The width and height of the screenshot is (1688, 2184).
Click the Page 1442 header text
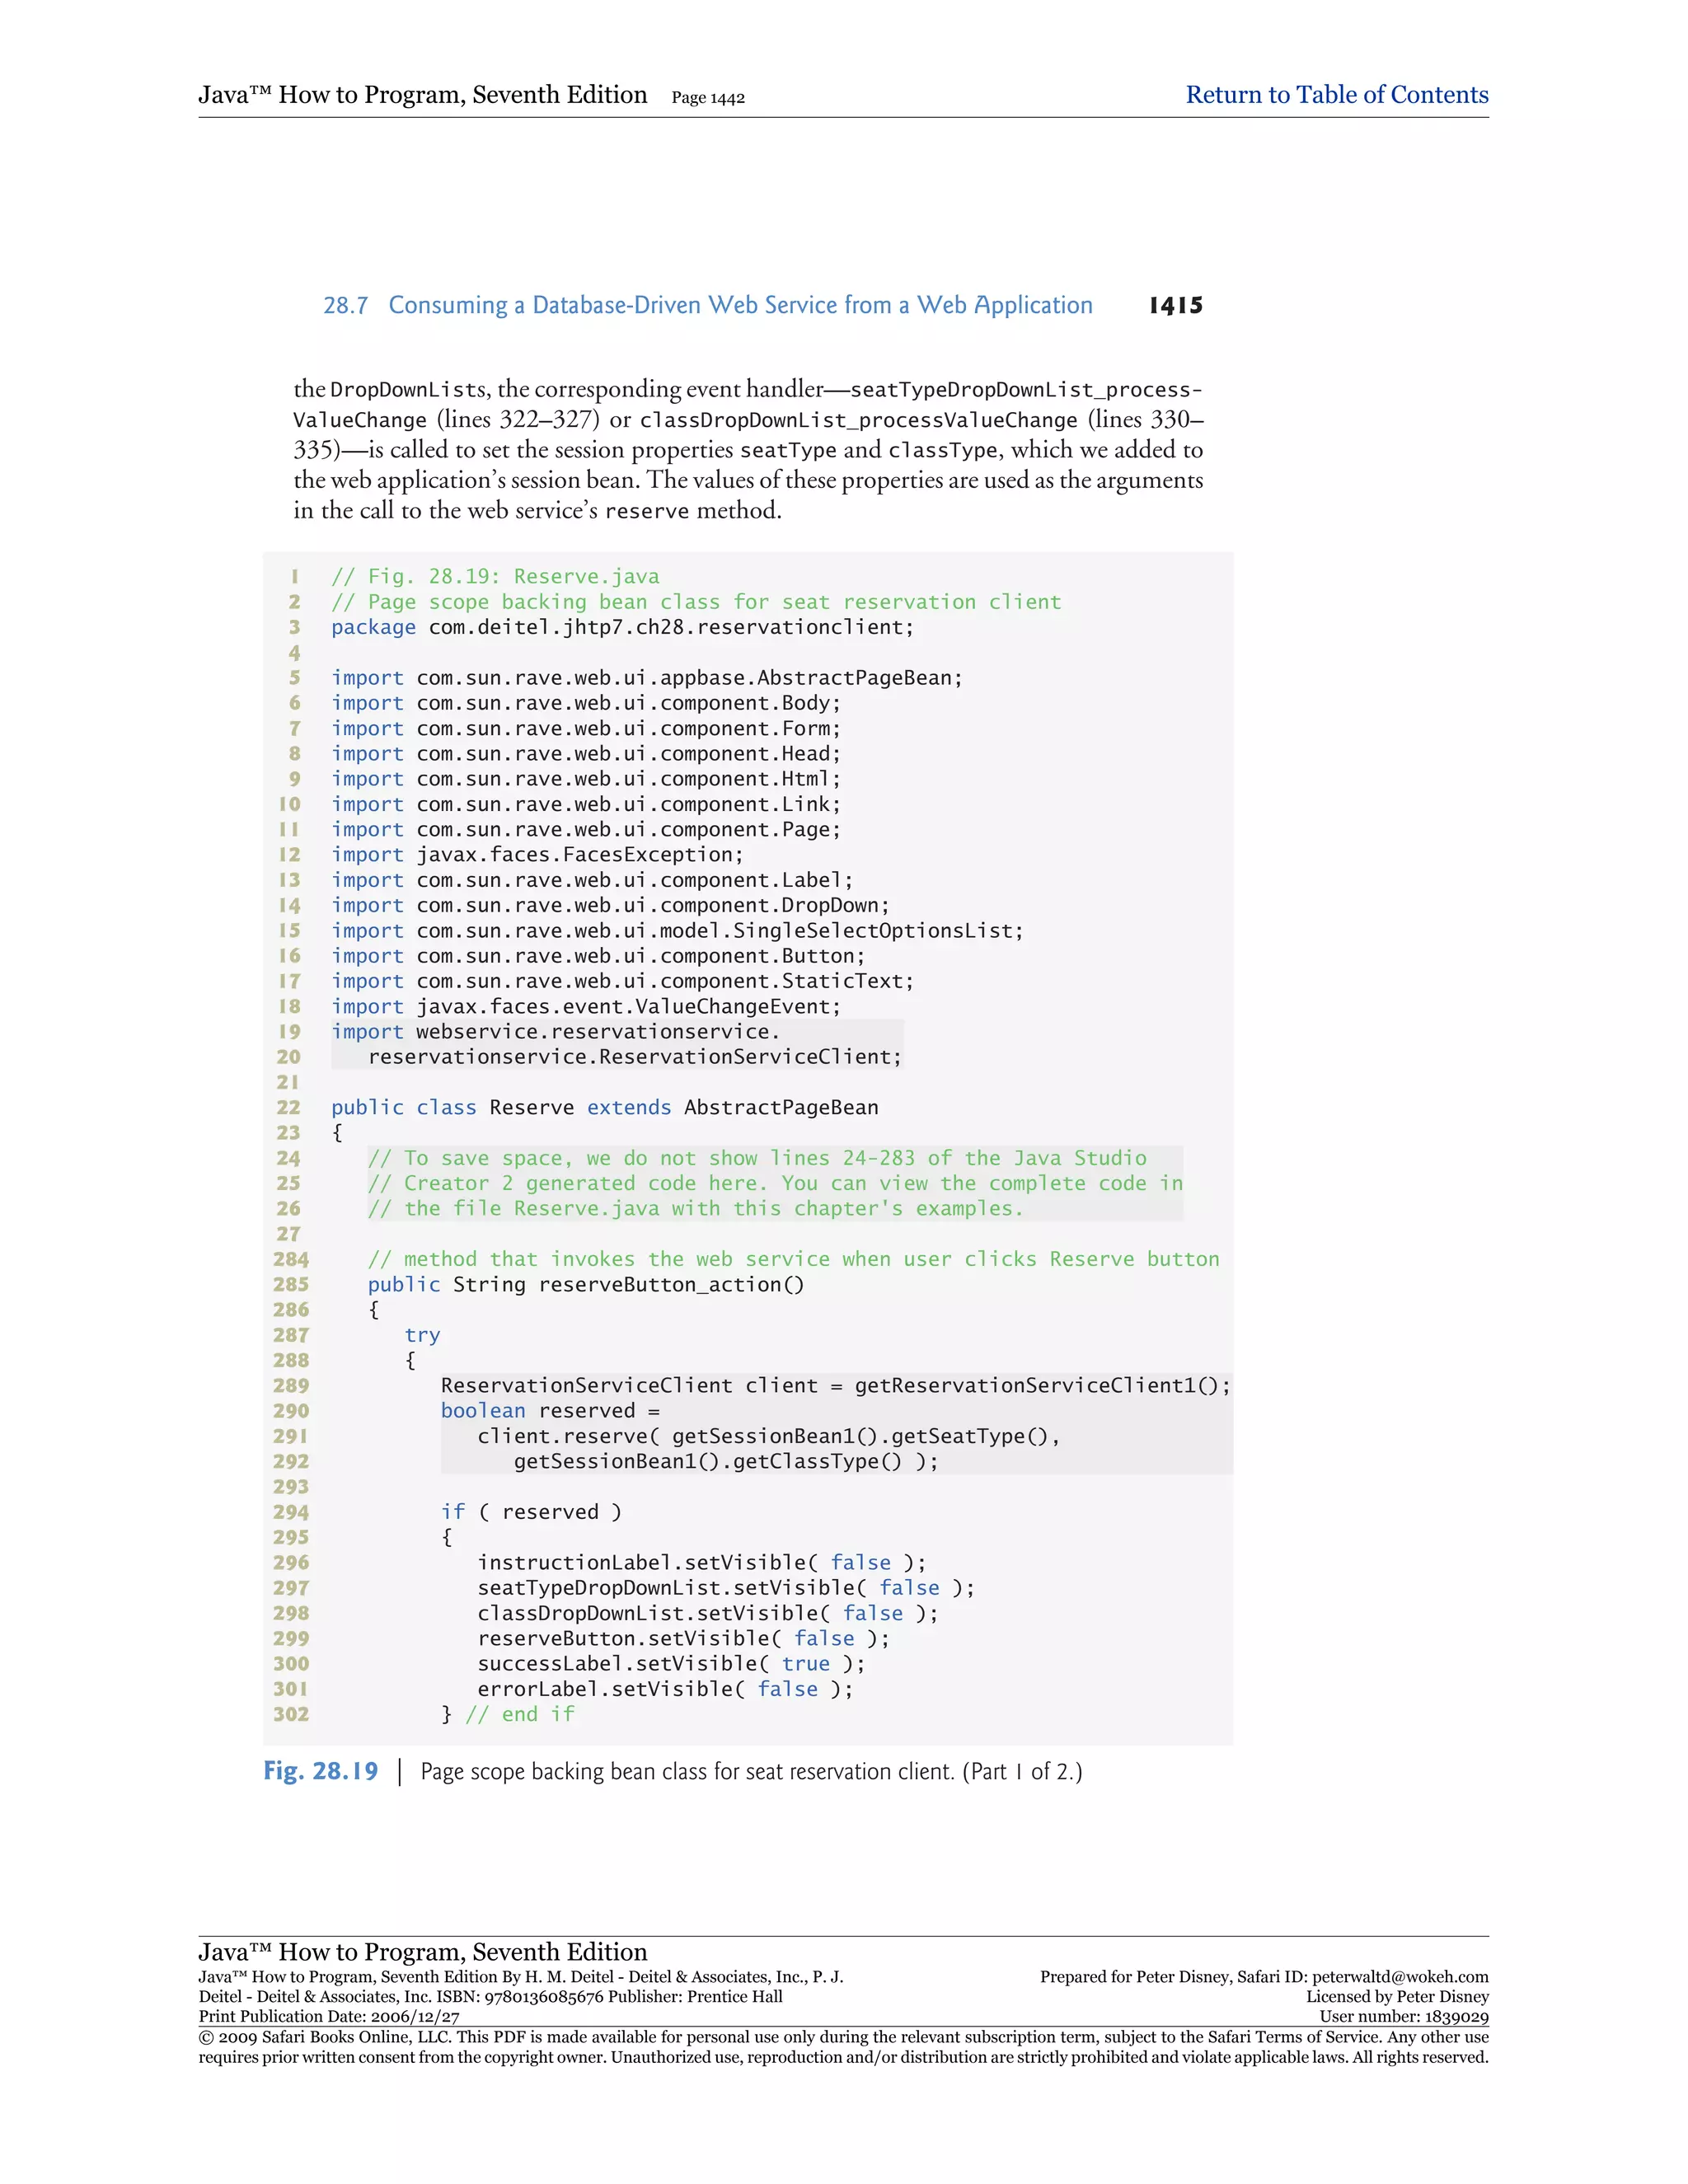(707, 98)
